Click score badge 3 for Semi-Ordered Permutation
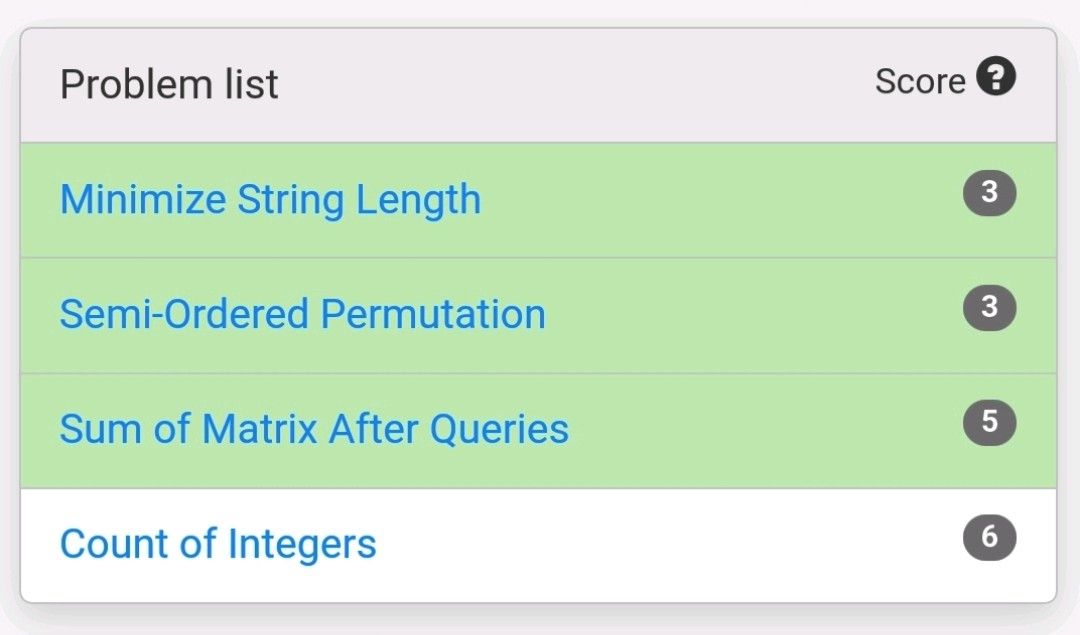 point(989,307)
